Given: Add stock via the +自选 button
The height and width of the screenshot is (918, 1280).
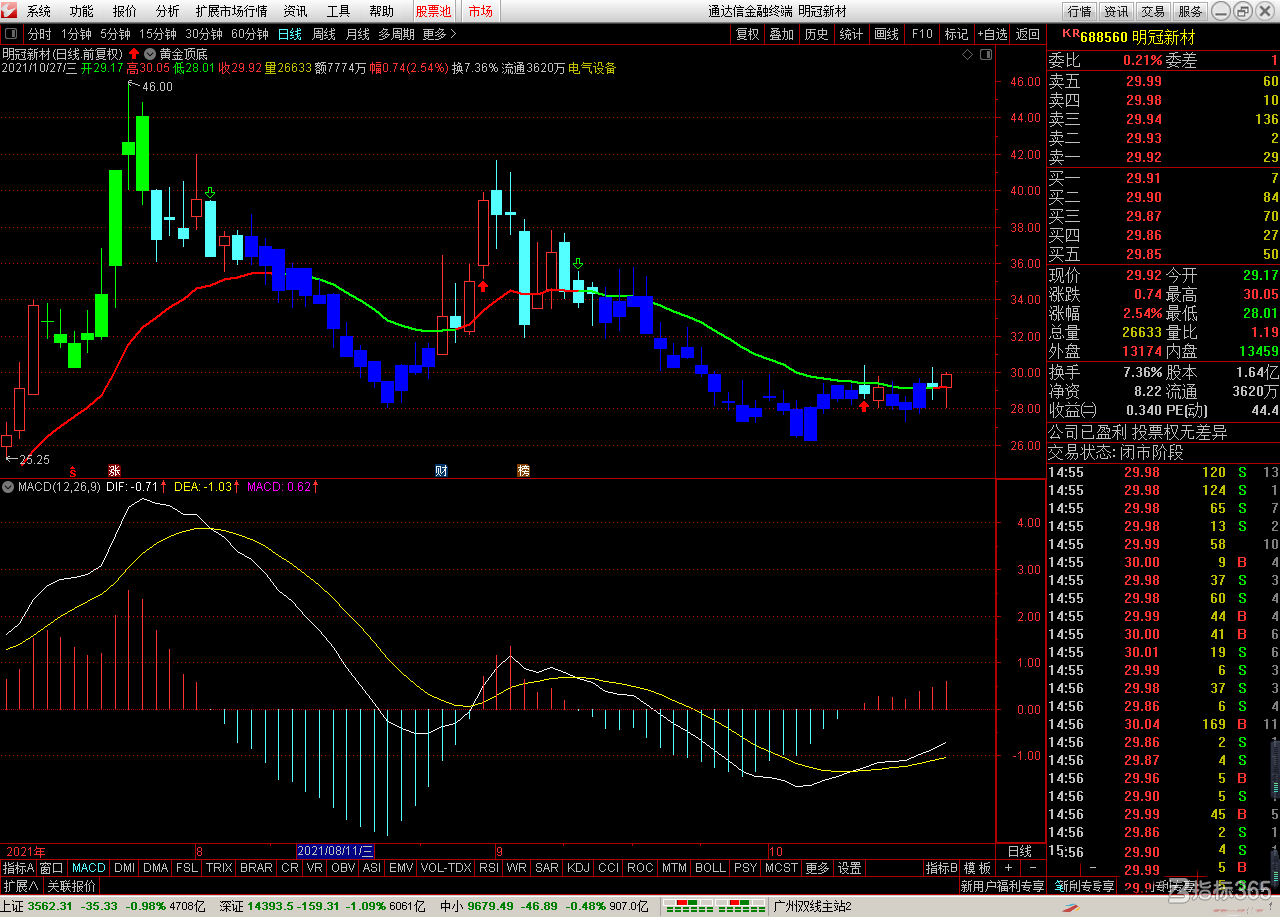Looking at the screenshot, I should 993,33.
